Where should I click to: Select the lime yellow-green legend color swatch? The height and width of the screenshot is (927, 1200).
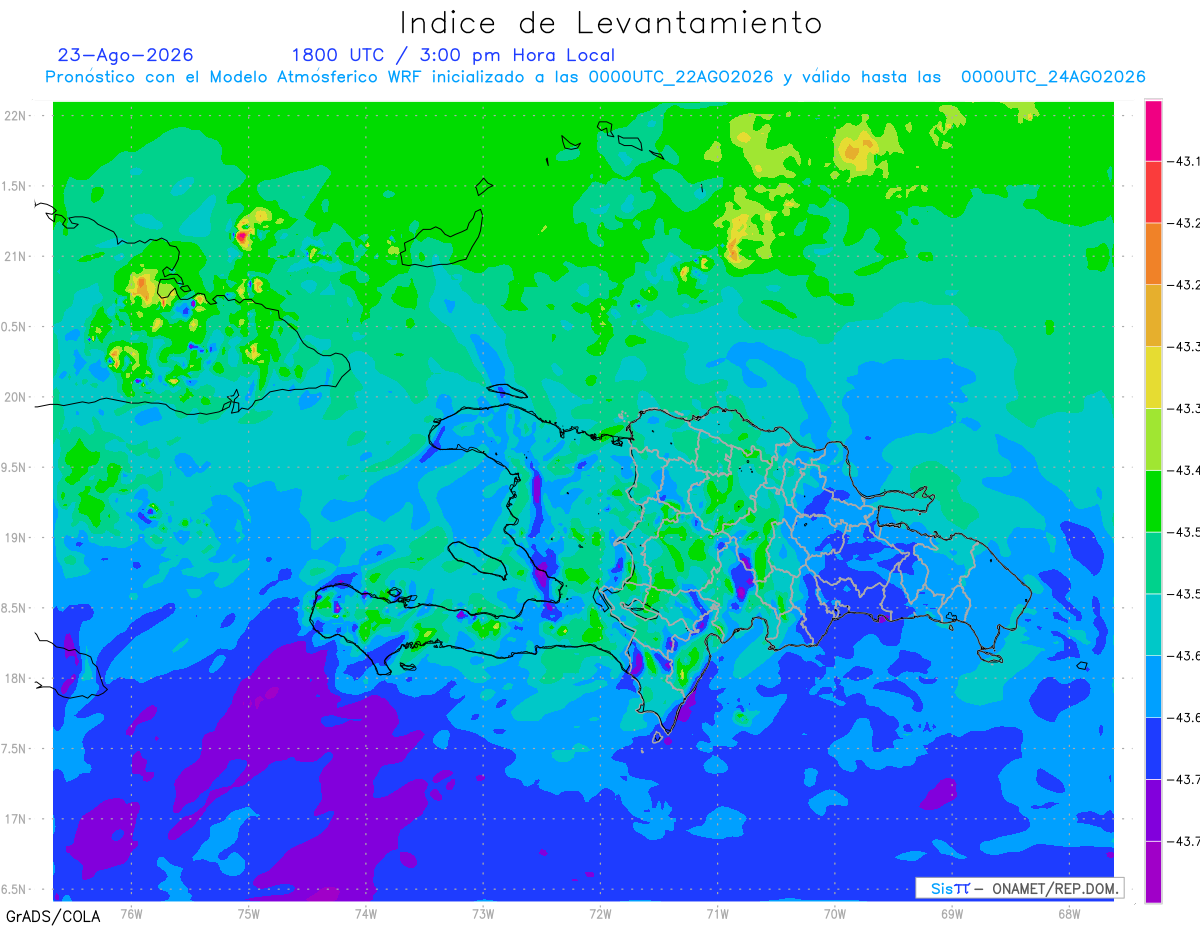1153,439
